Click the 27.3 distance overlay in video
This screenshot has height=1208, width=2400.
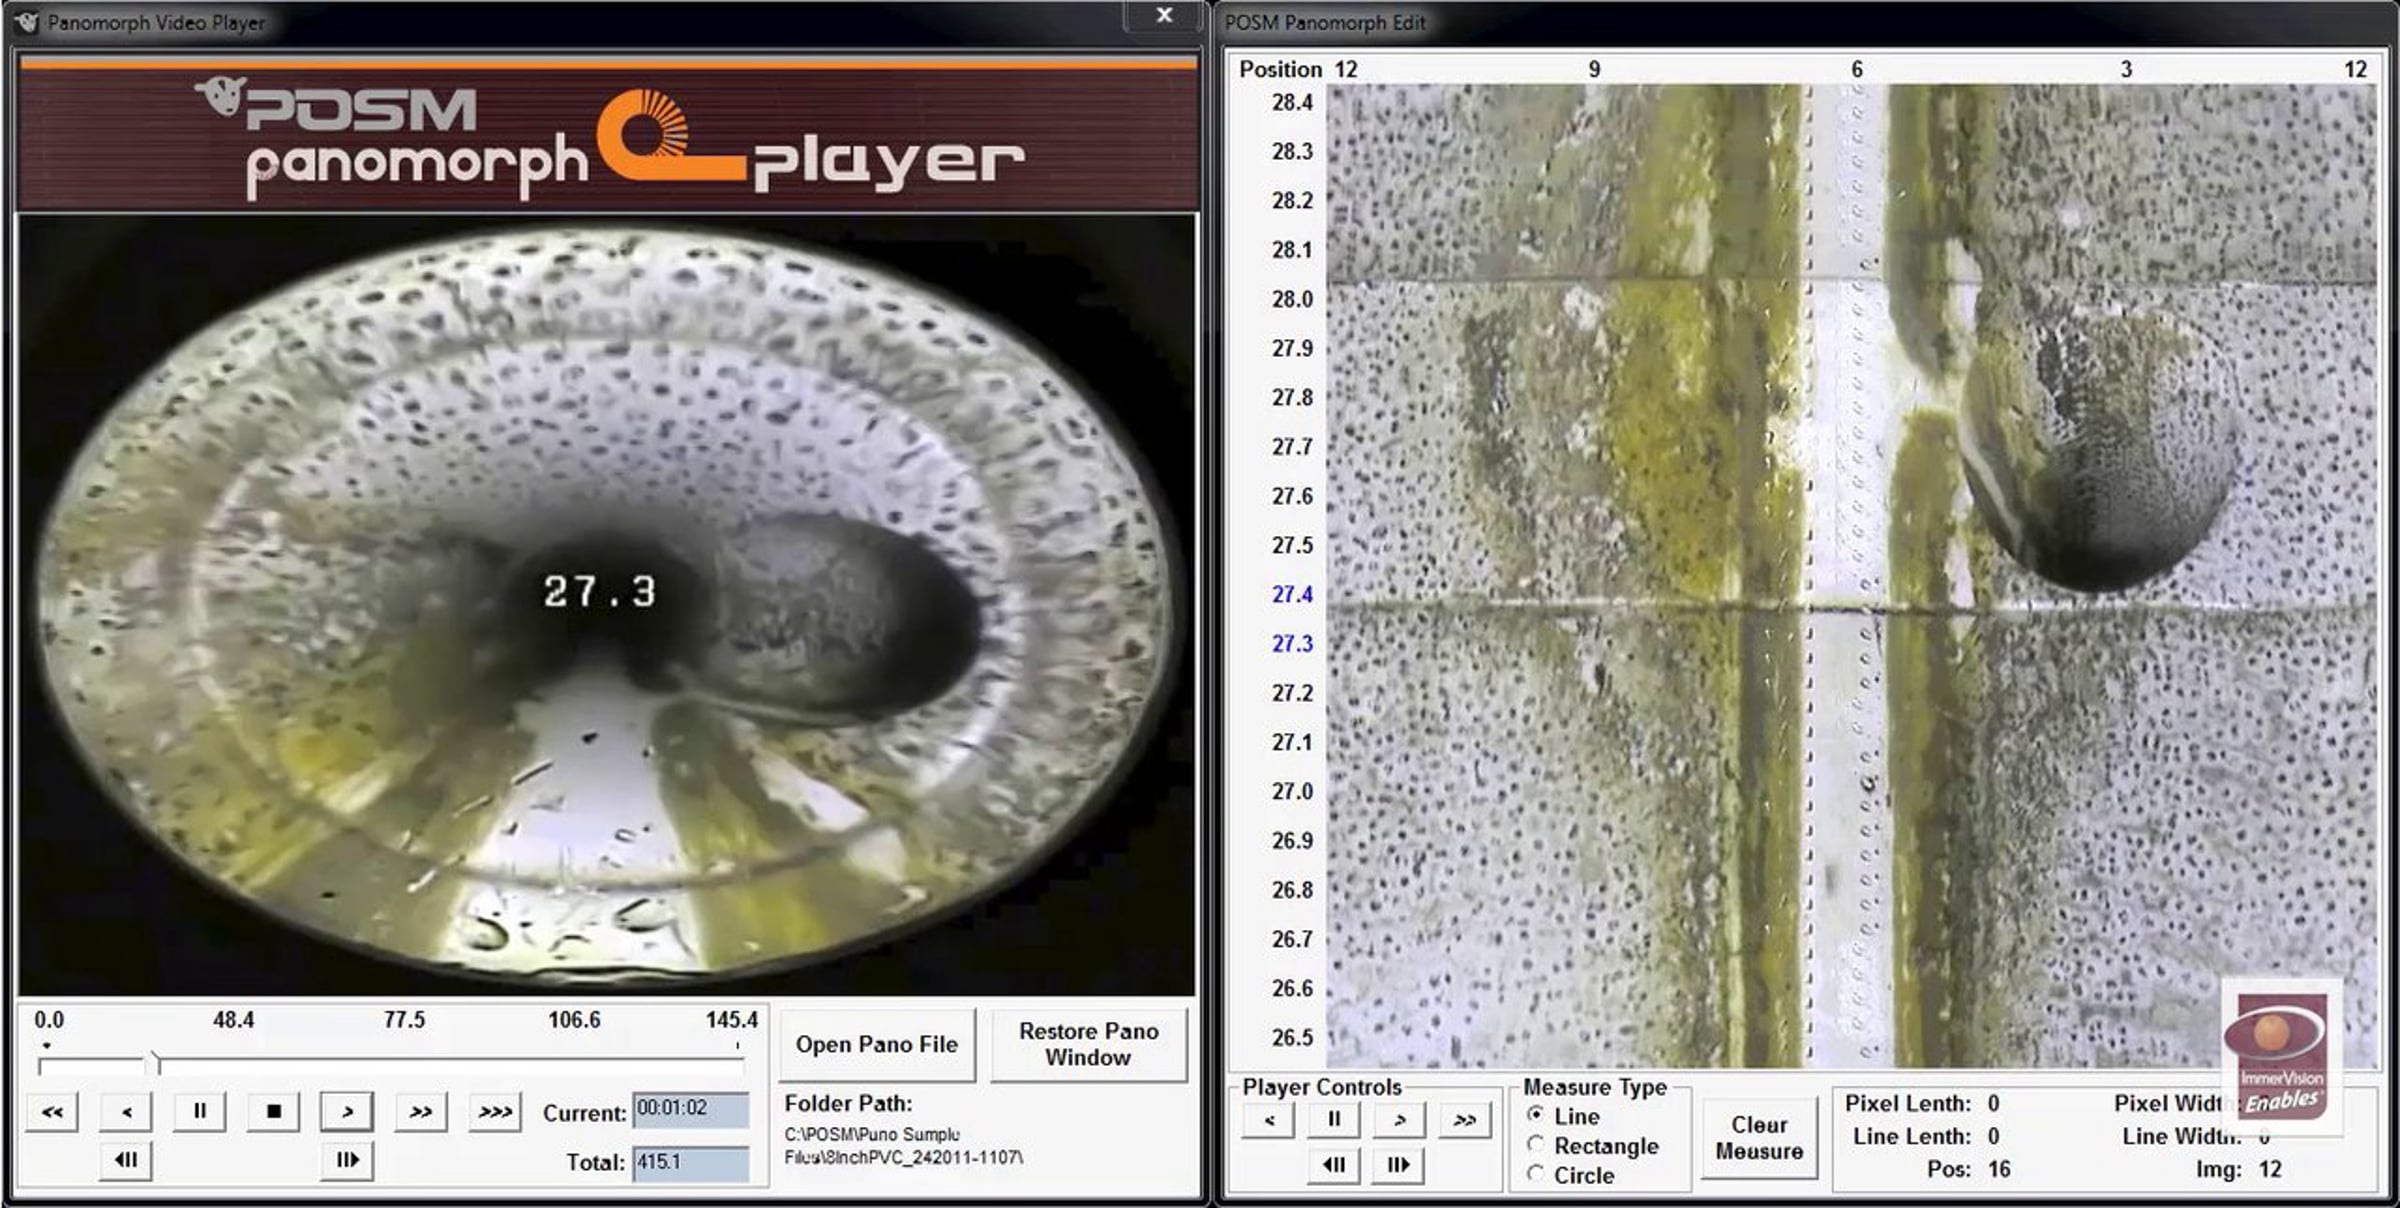(600, 592)
